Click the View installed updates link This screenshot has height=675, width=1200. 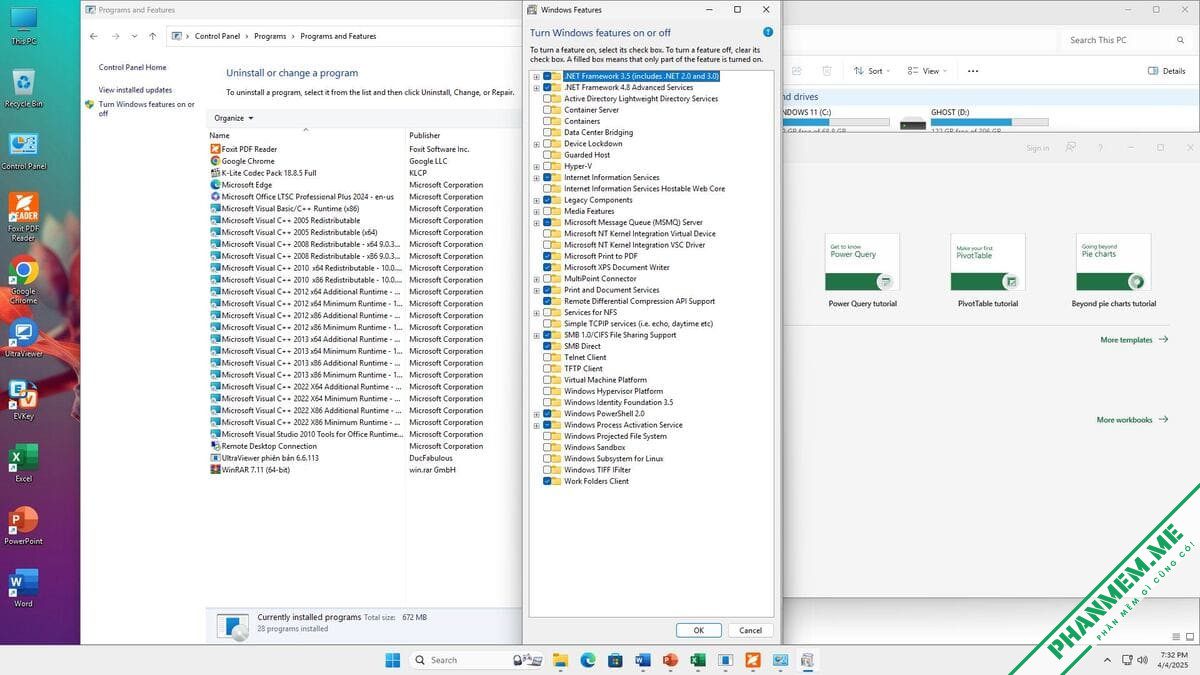135,90
